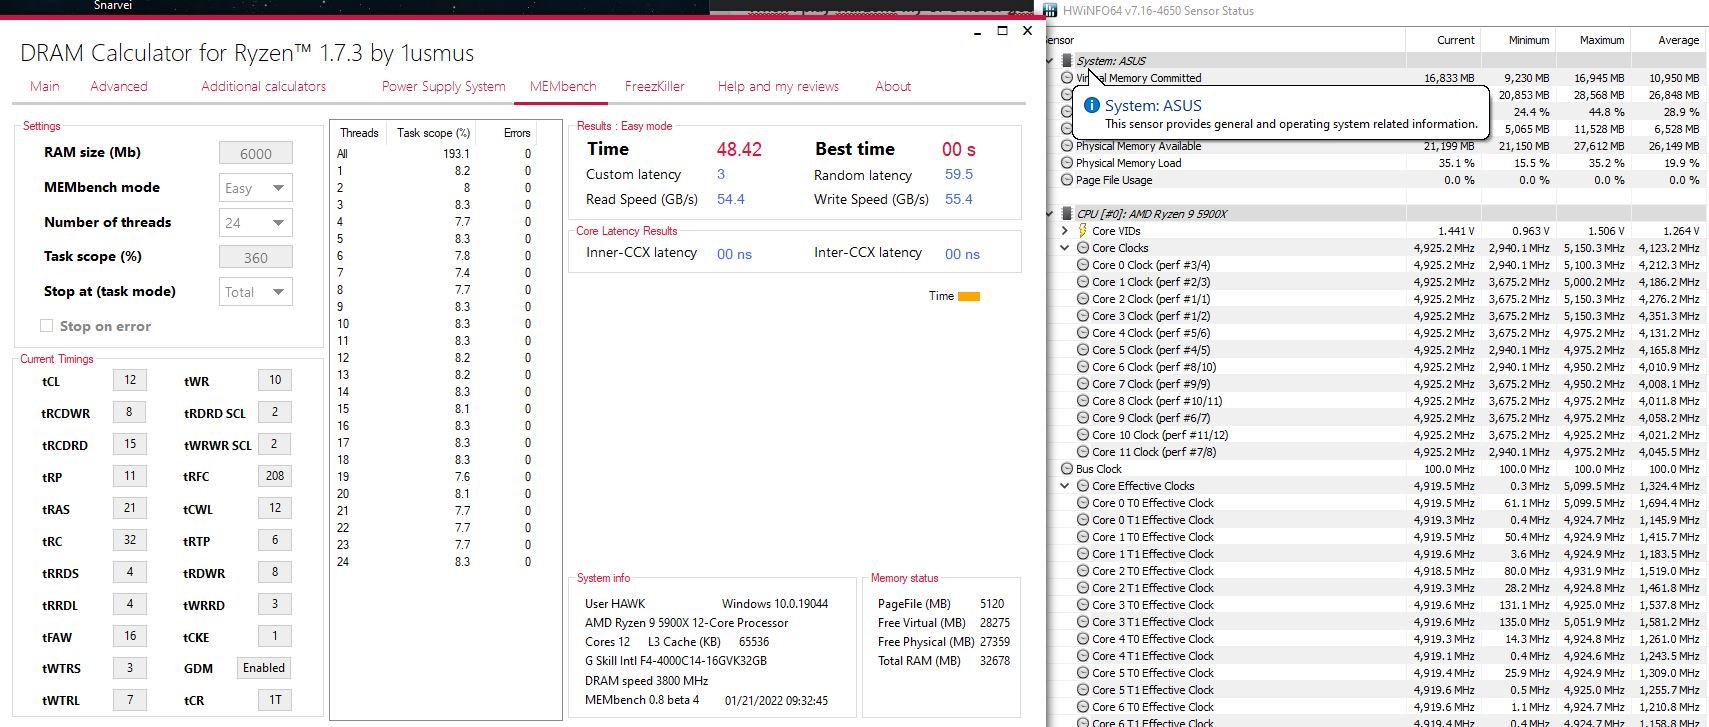Select the Core 5 T0 Effective Clock row

click(x=1376, y=673)
